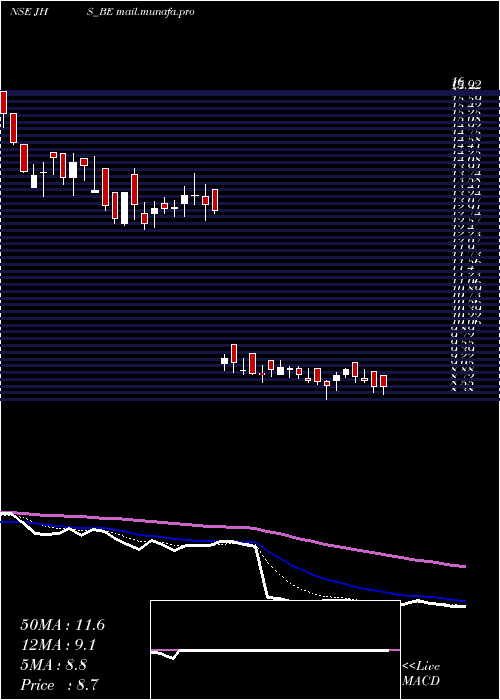The width and height of the screenshot is (500, 700).
Task: Click the rightmost red candlestick on chart
Action: pos(383,381)
